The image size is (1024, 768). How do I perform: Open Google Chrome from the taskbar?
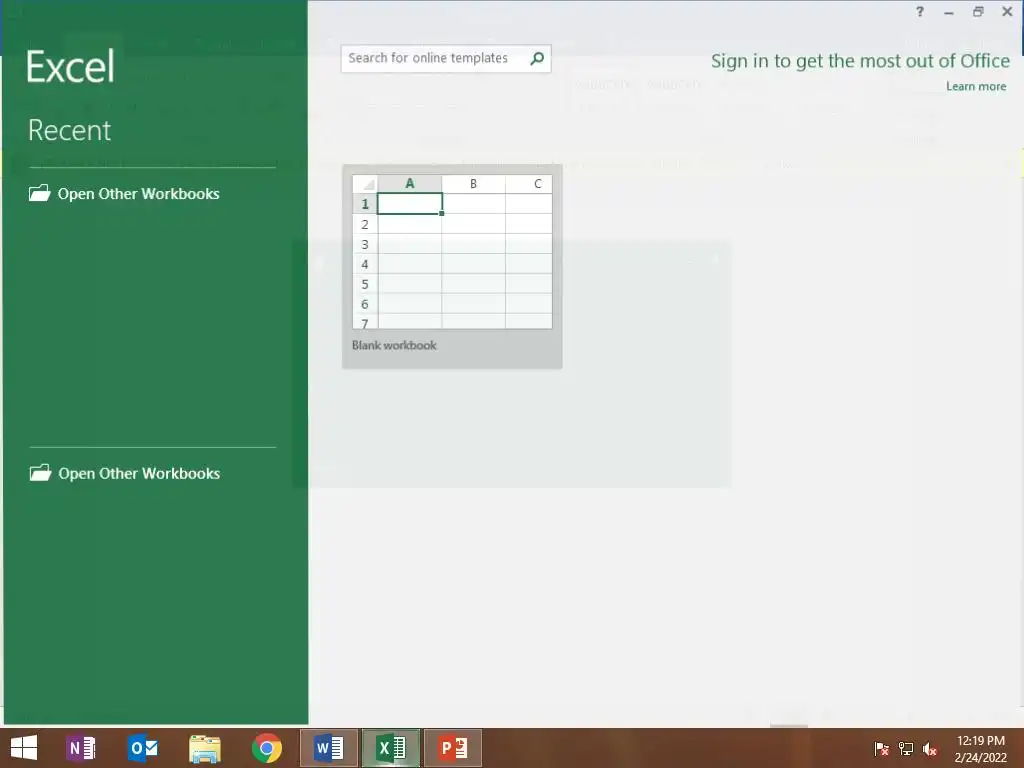[266, 748]
